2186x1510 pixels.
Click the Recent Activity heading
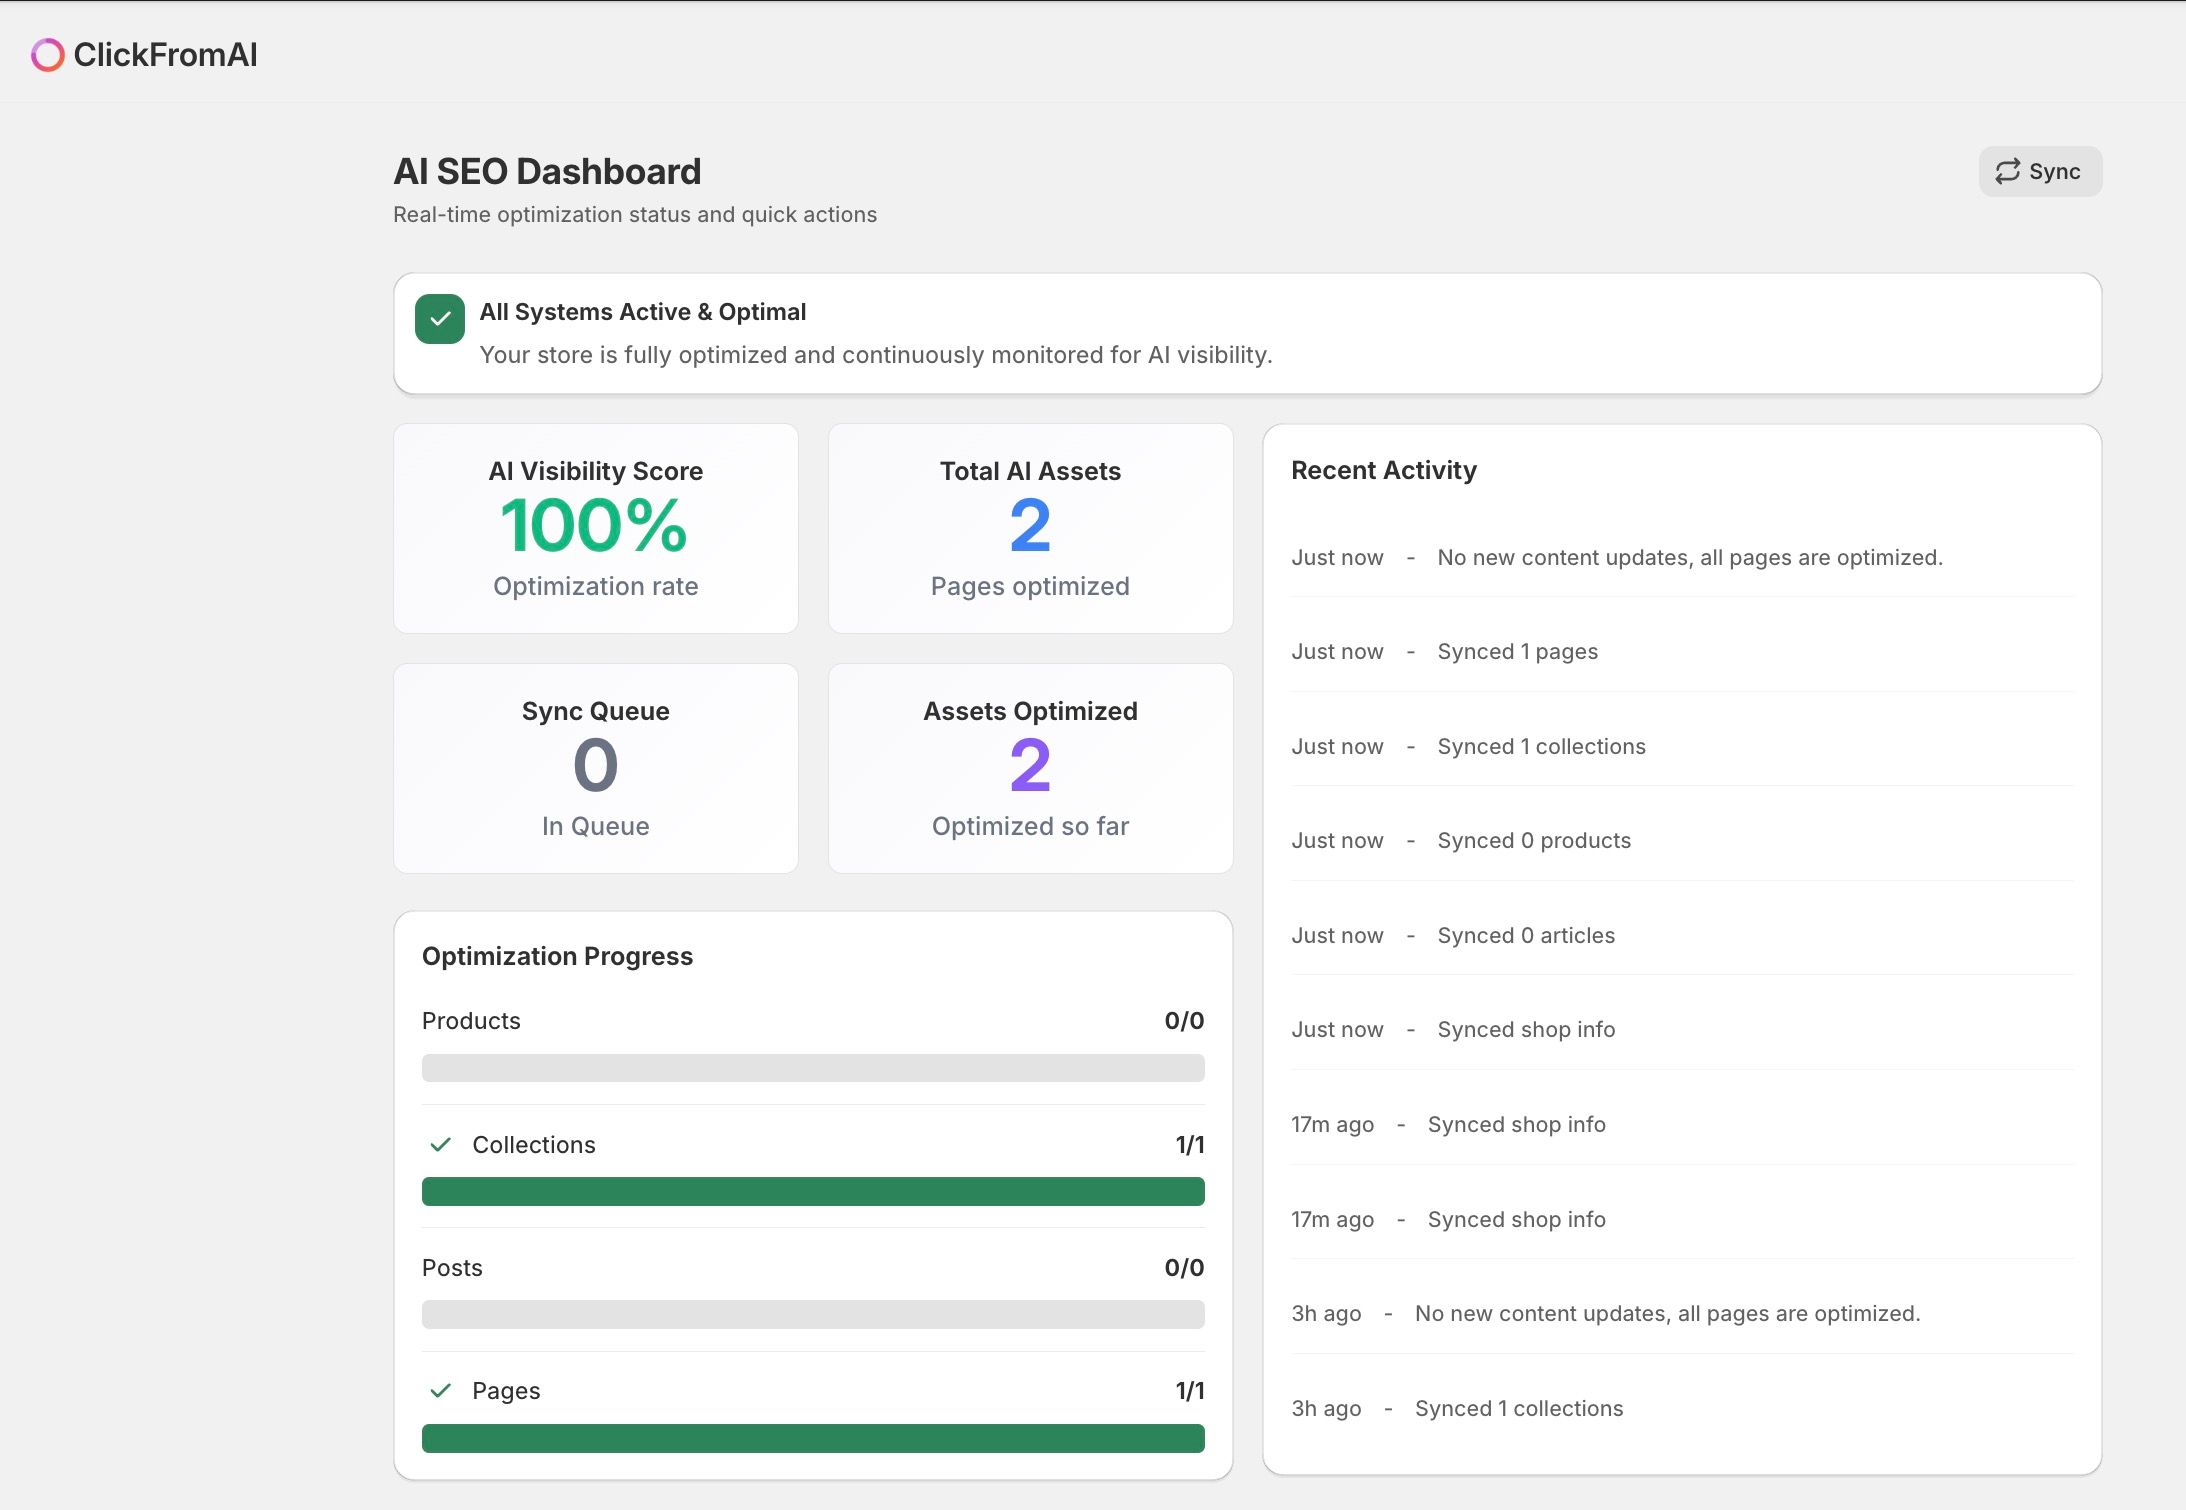click(x=1384, y=470)
